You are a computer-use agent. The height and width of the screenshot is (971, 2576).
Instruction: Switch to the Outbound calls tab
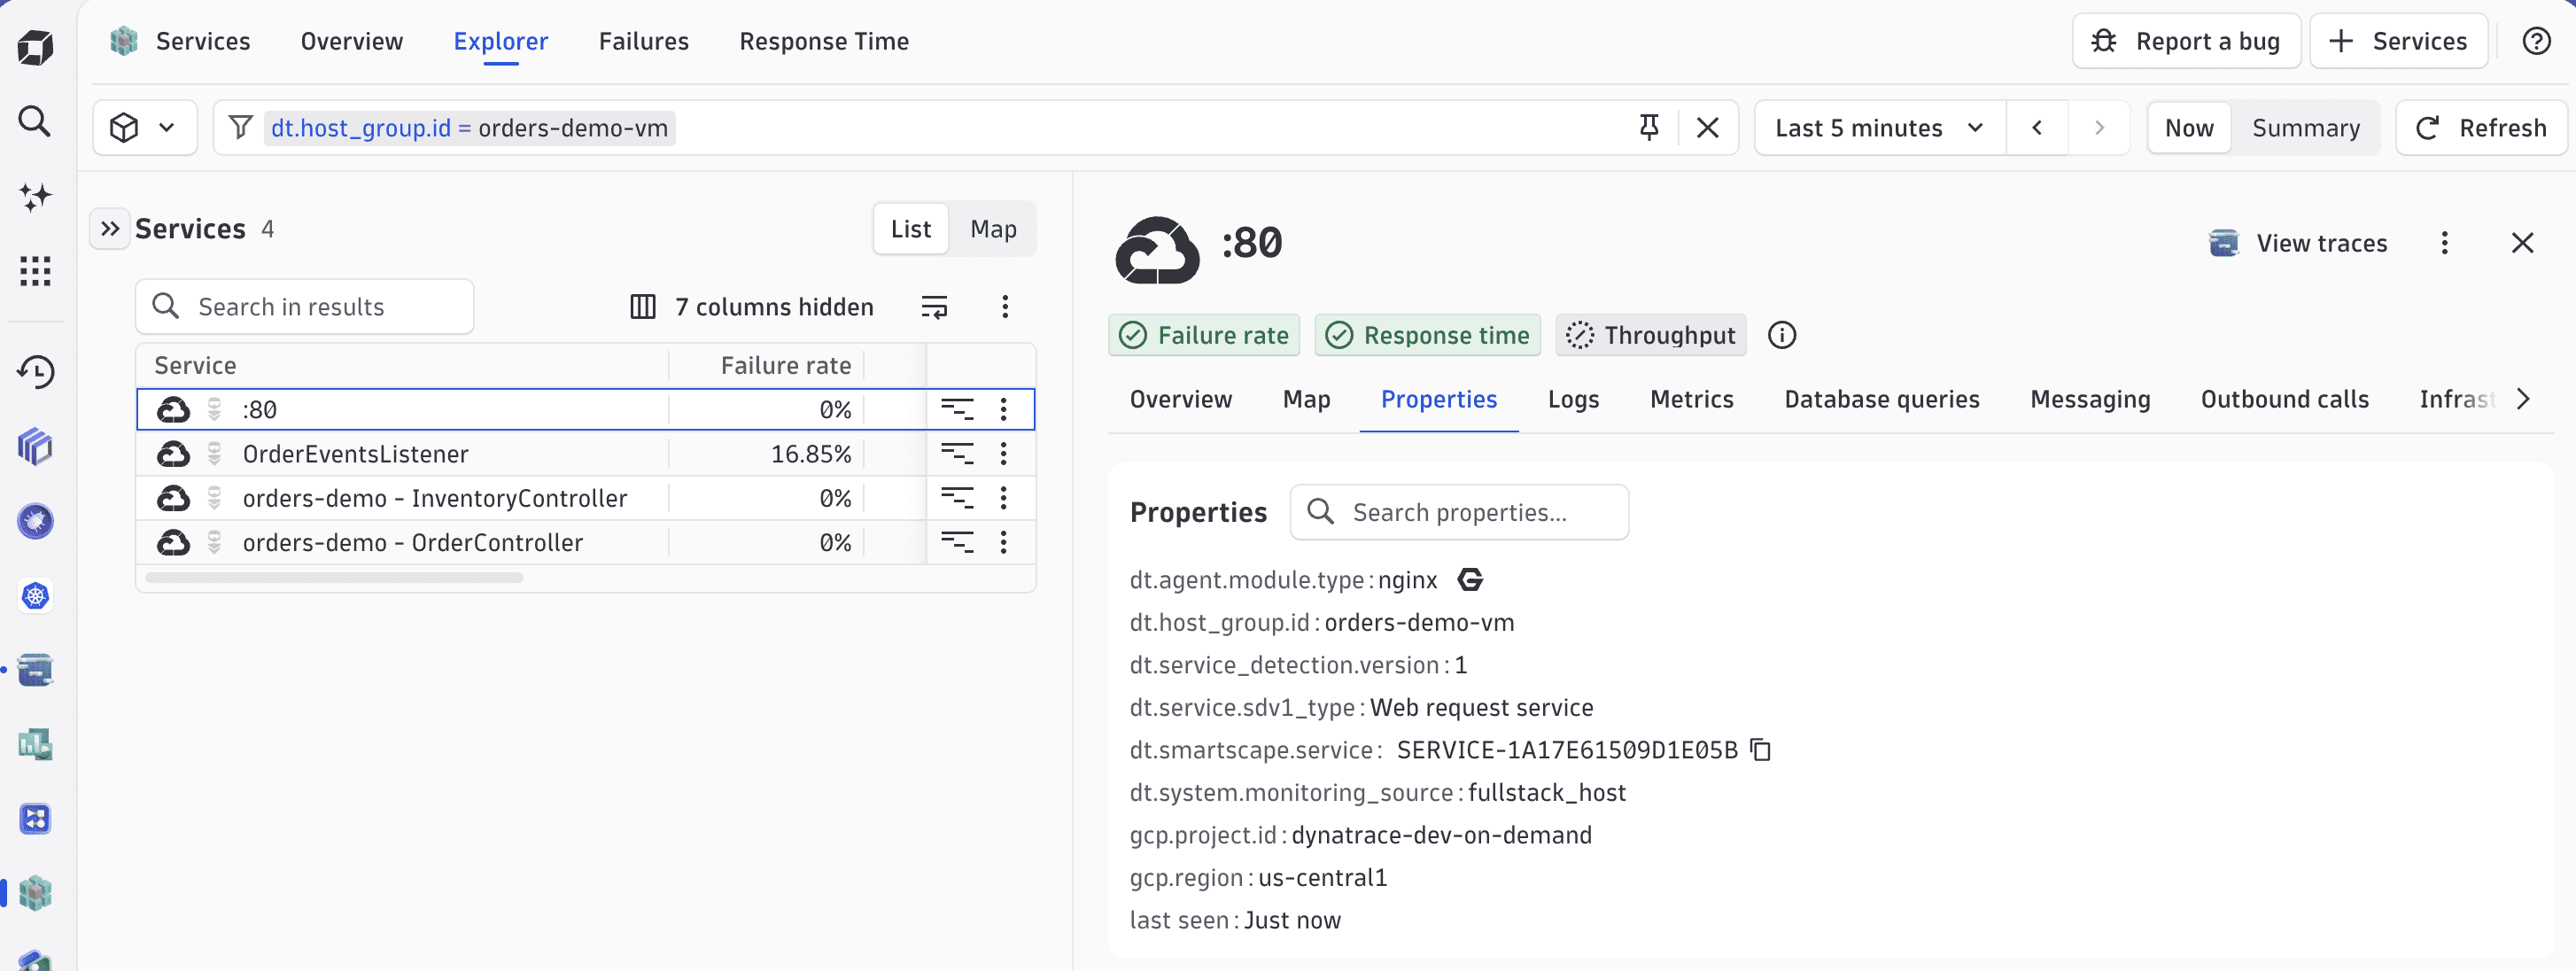tap(2284, 399)
